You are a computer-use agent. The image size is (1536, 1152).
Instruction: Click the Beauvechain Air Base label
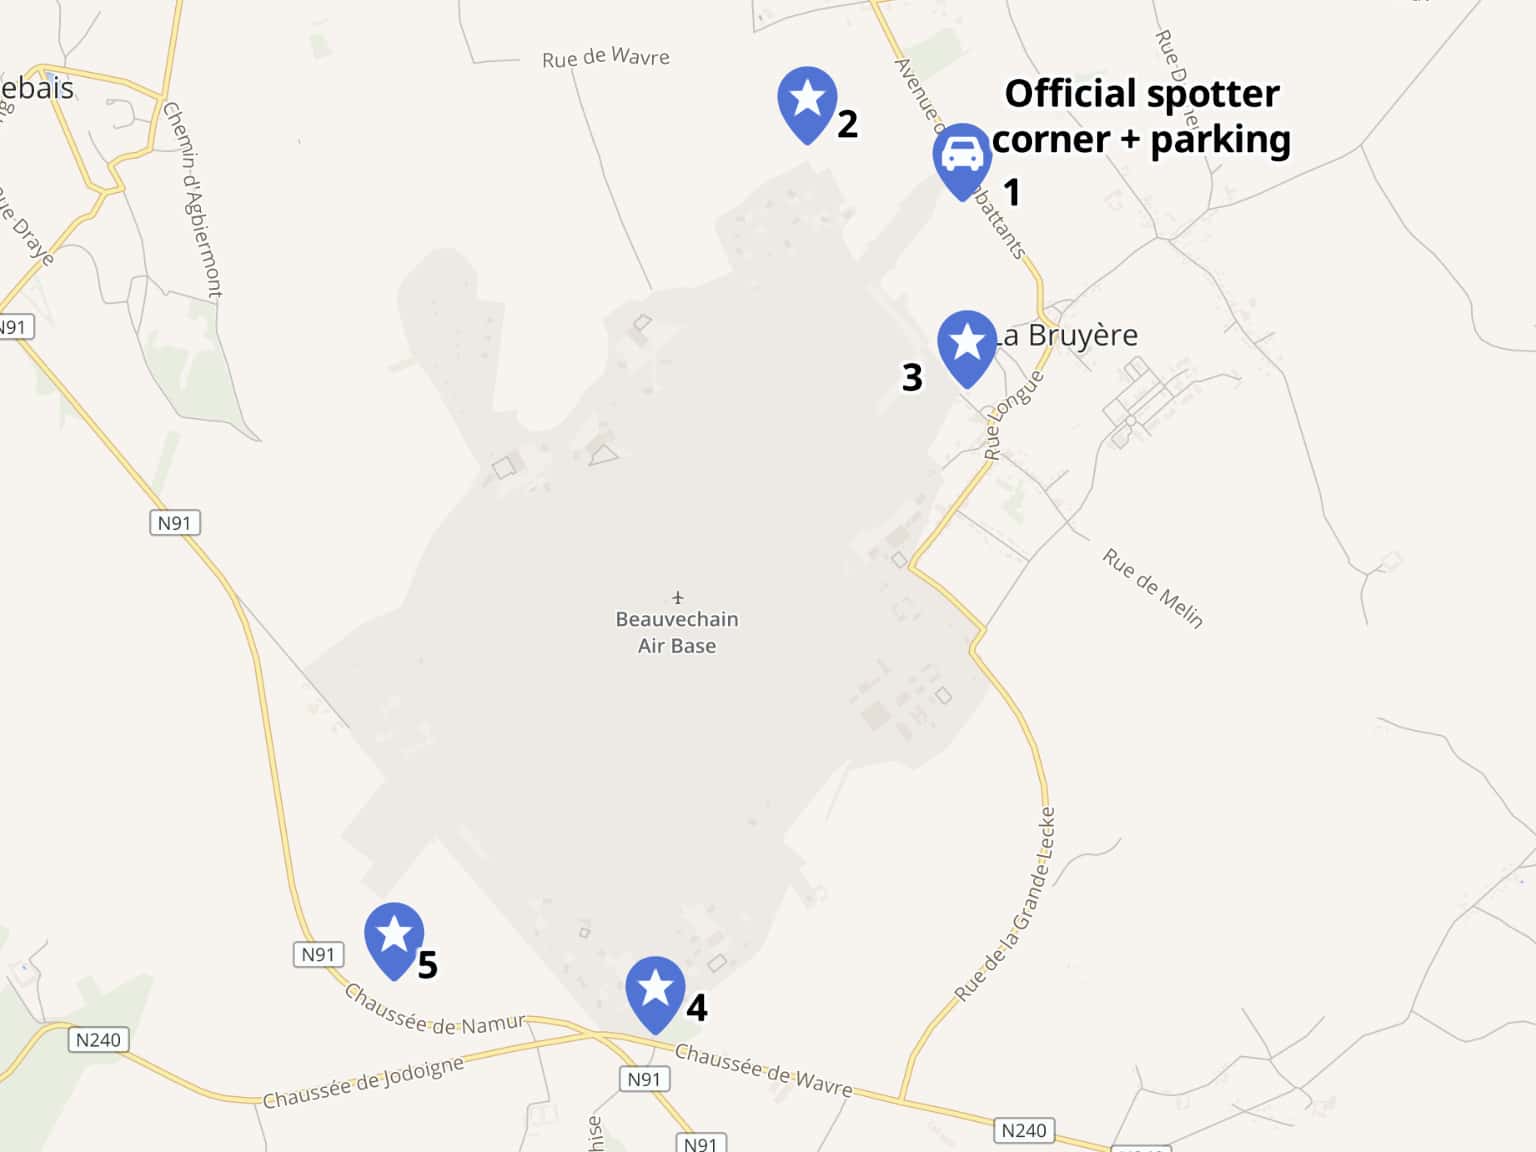coord(677,632)
